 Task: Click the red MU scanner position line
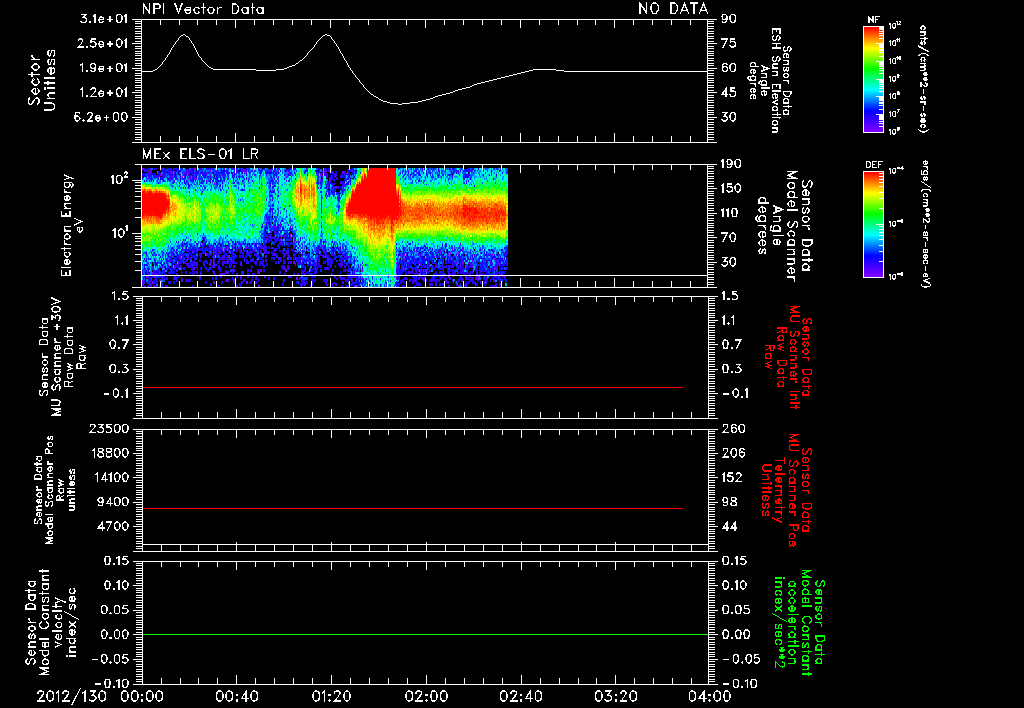412,508
